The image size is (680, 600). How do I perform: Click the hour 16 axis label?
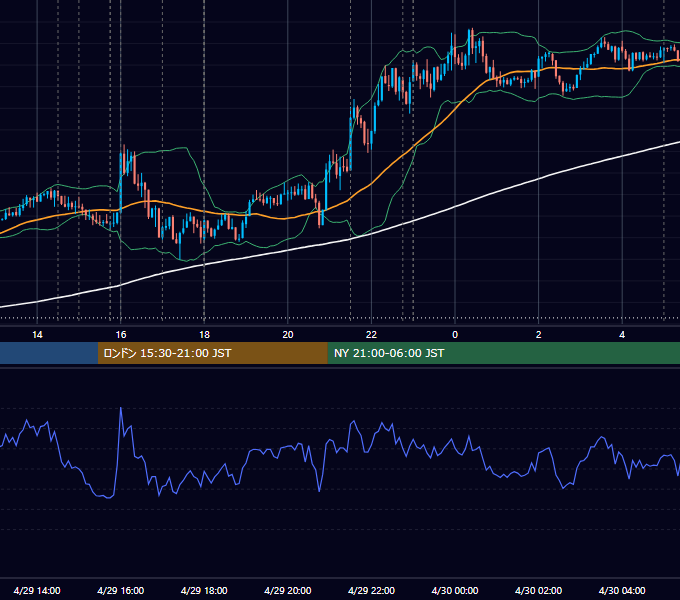point(121,334)
